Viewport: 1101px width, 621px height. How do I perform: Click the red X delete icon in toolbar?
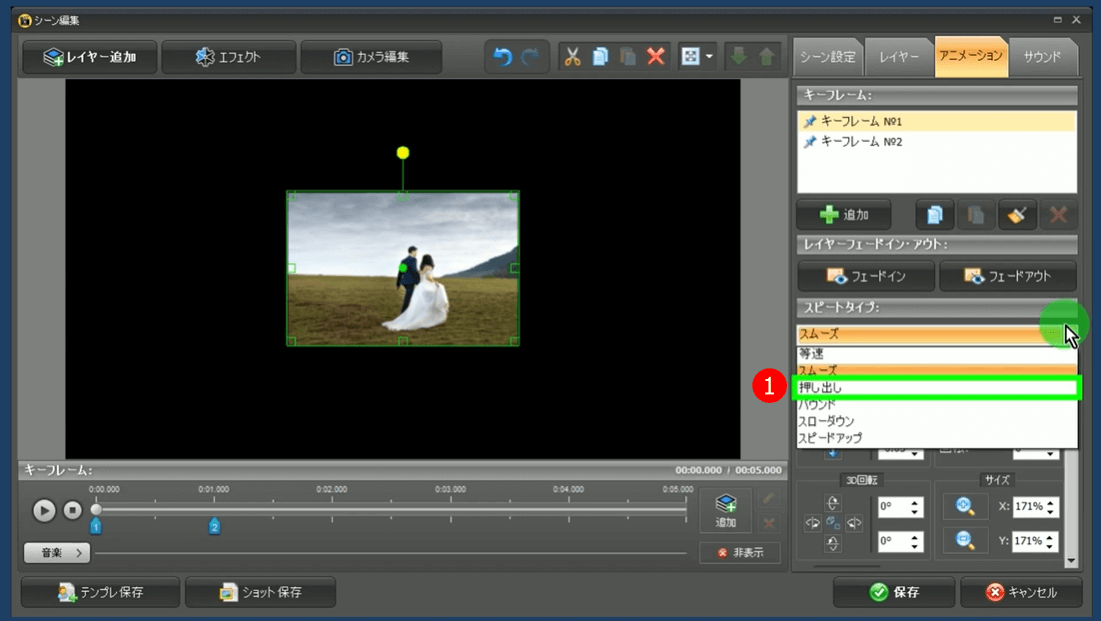[x=656, y=57]
